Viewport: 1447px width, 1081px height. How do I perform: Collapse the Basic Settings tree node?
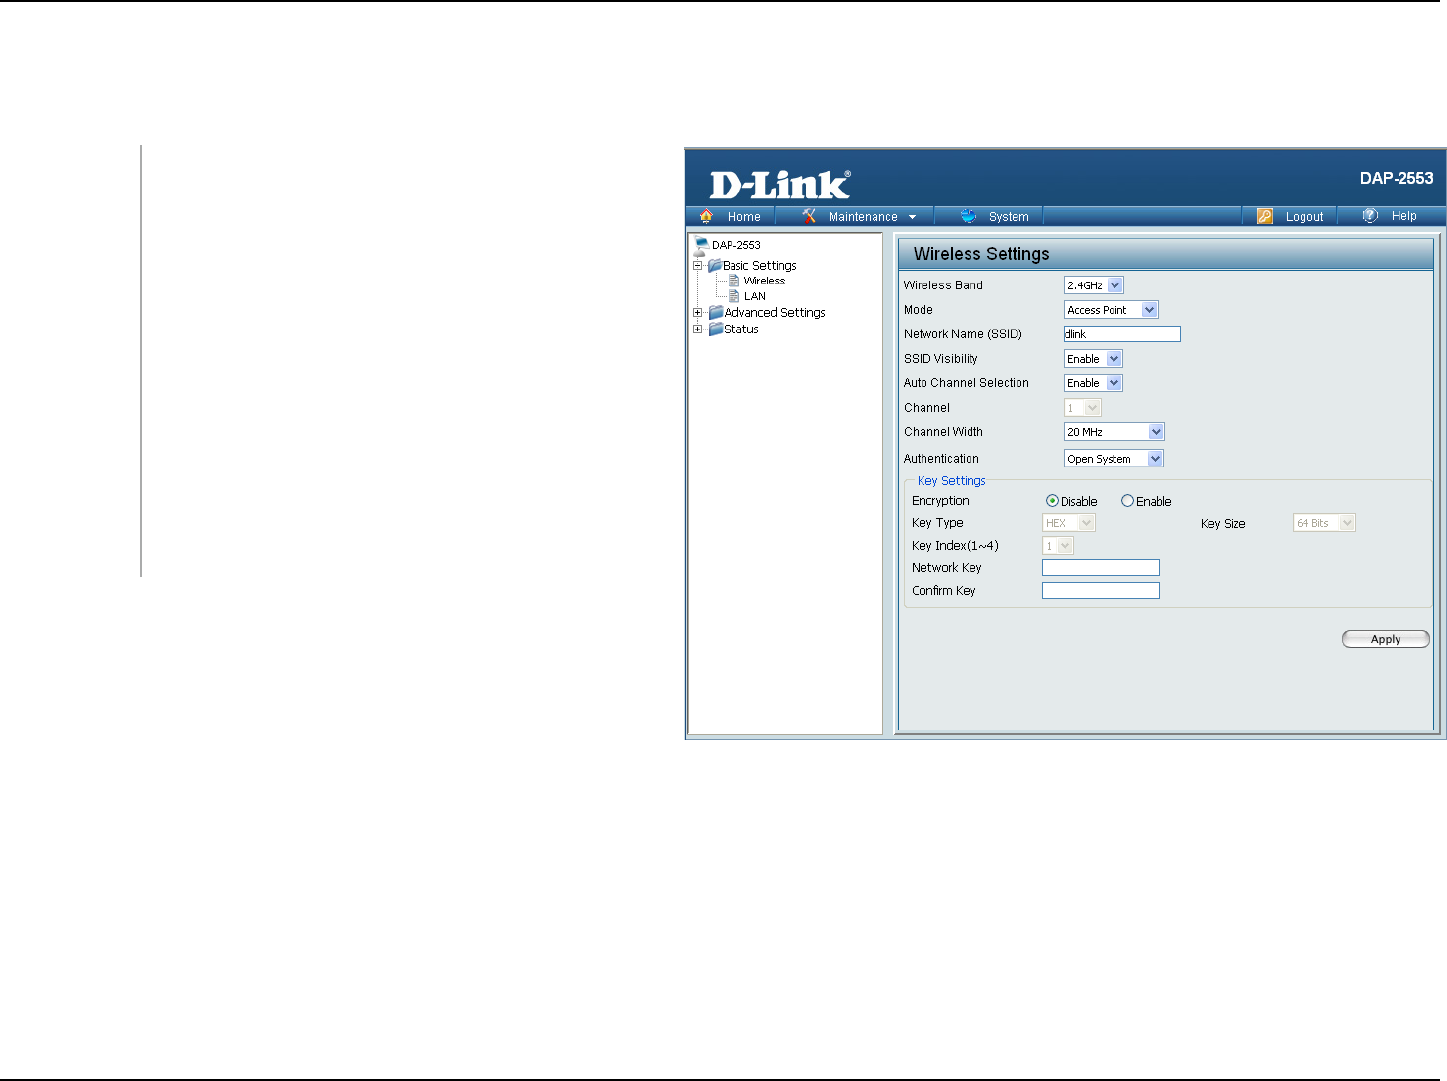coord(698,266)
